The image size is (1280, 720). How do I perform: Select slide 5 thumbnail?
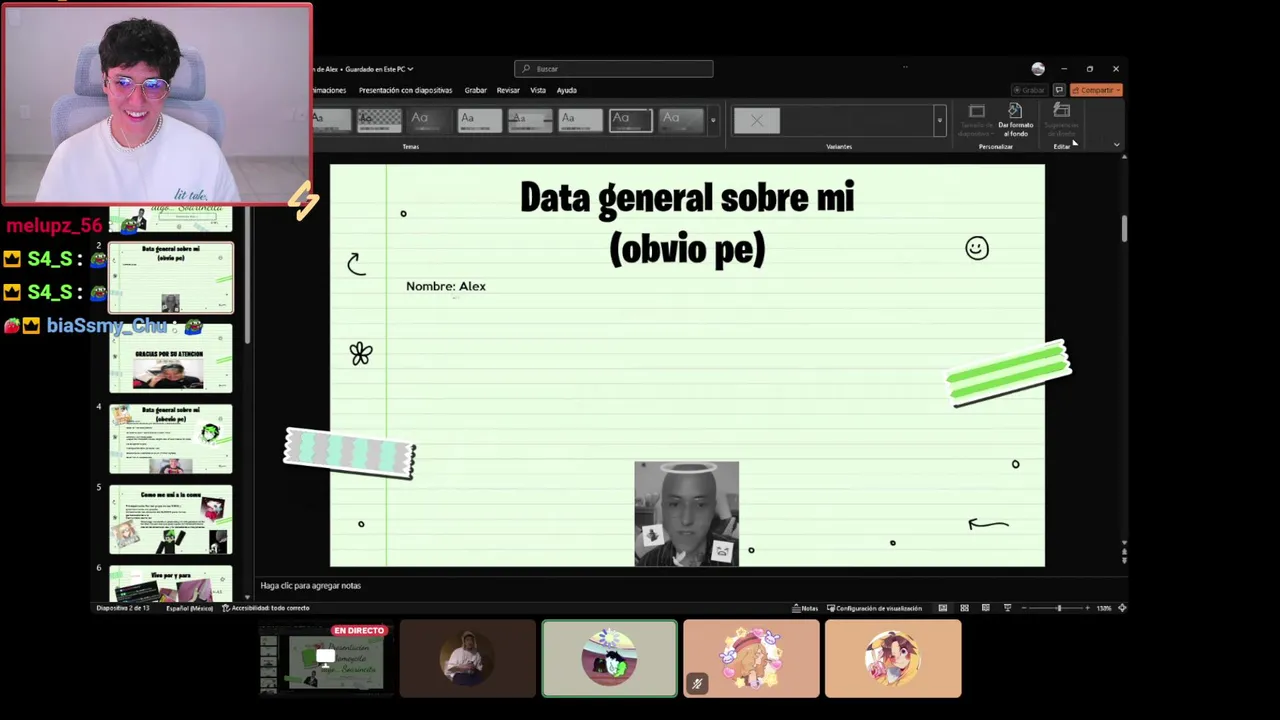(x=171, y=520)
